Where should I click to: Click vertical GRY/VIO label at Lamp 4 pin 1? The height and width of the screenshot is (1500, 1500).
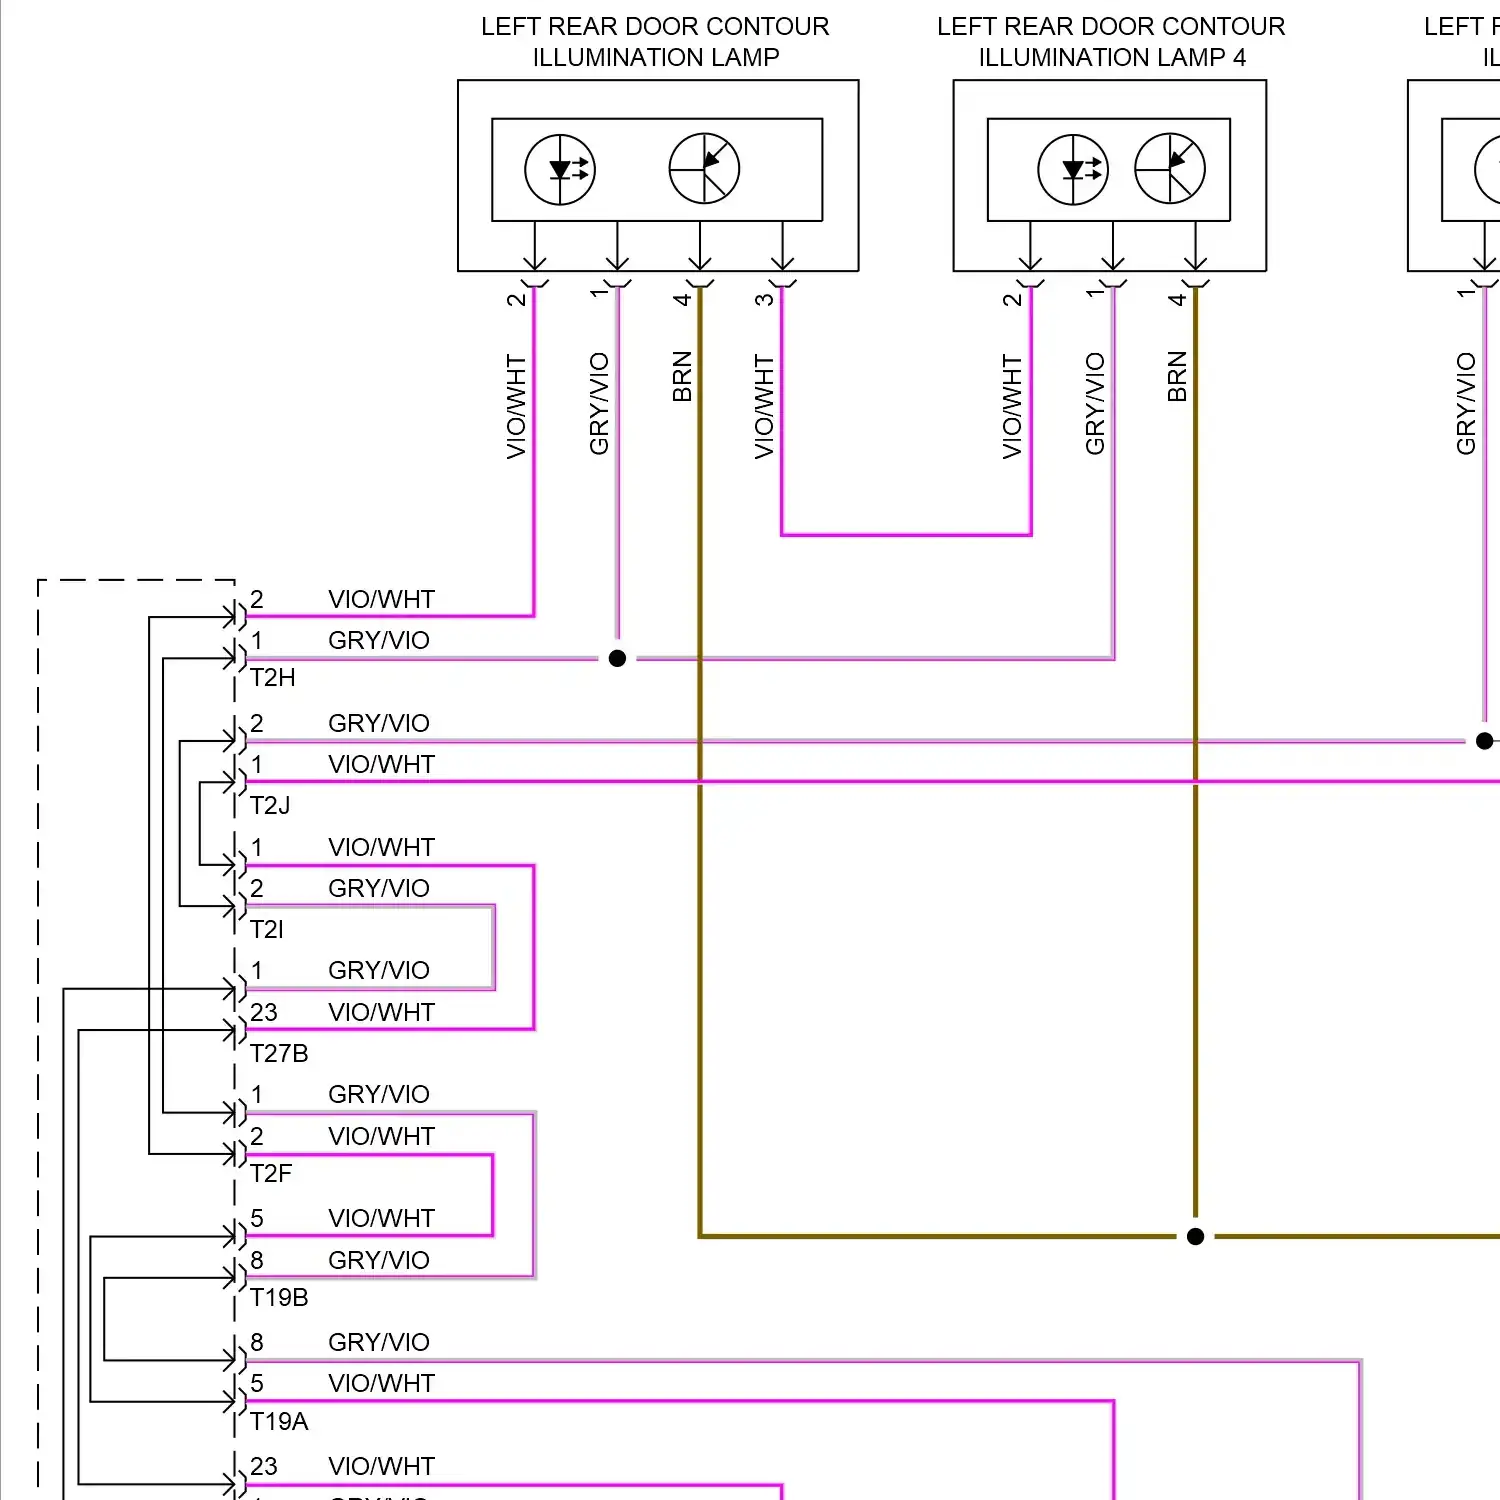[1095, 404]
